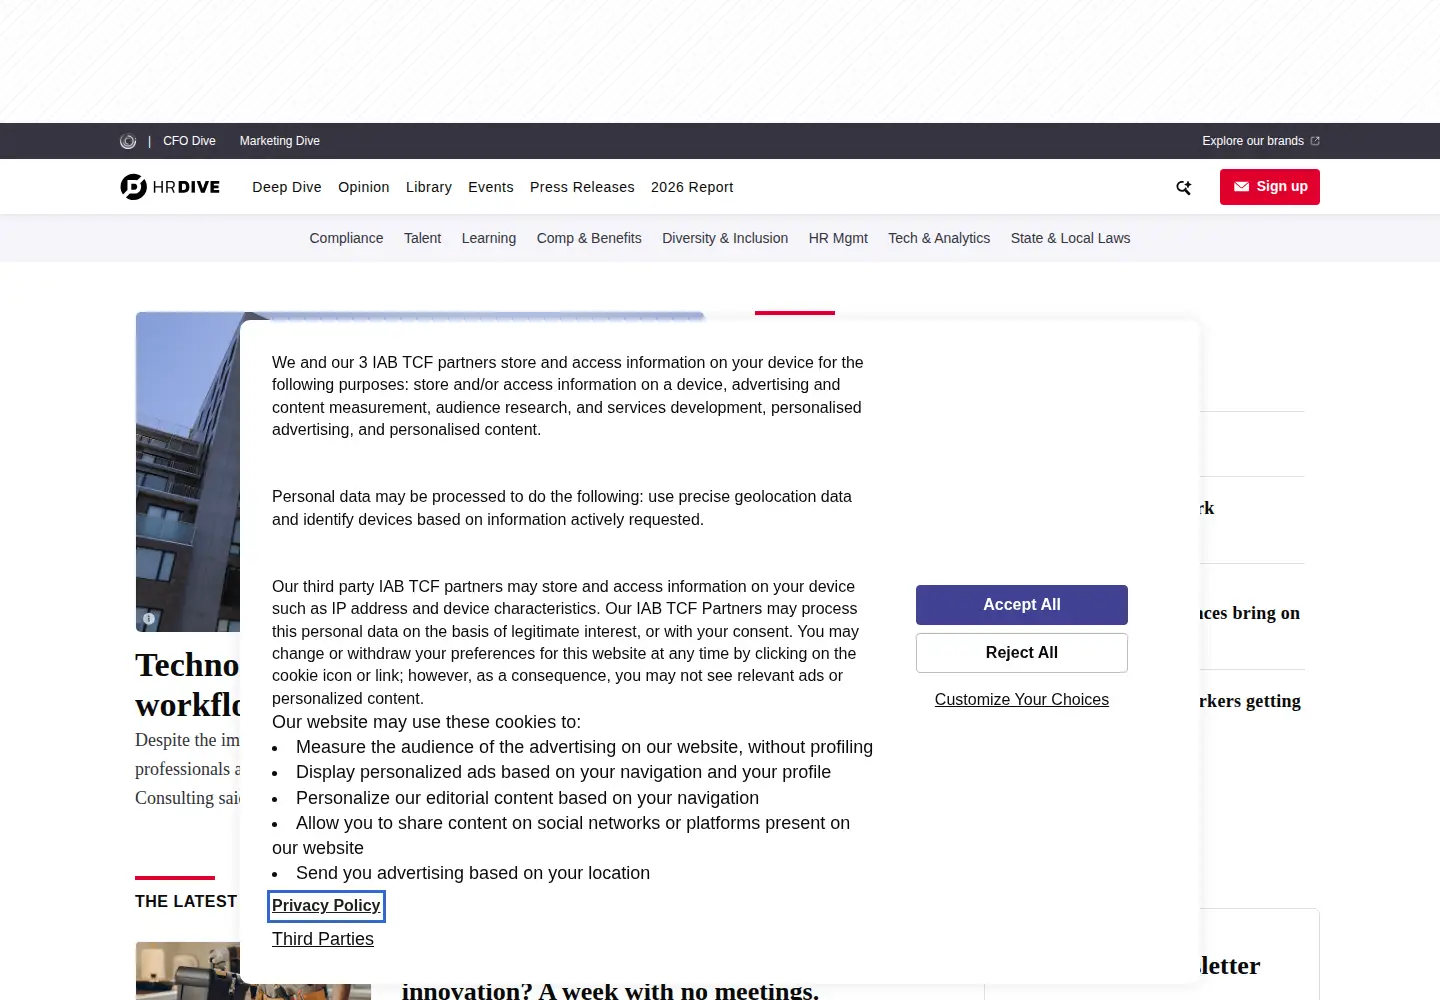Open the Learning topic

489,238
